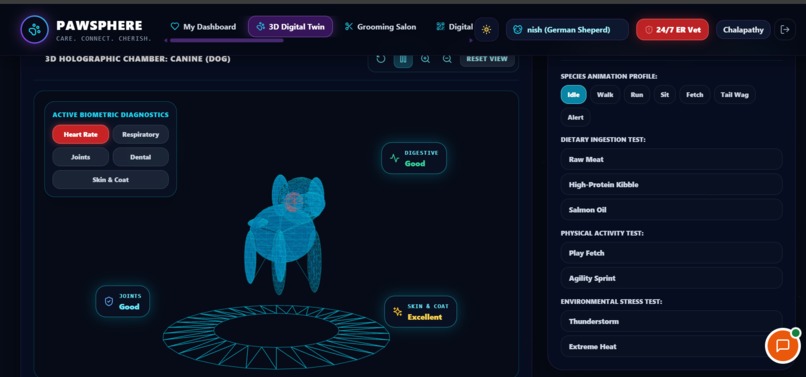The height and width of the screenshot is (377, 806).
Task: Toggle the Dental diagnostic button
Action: (140, 157)
